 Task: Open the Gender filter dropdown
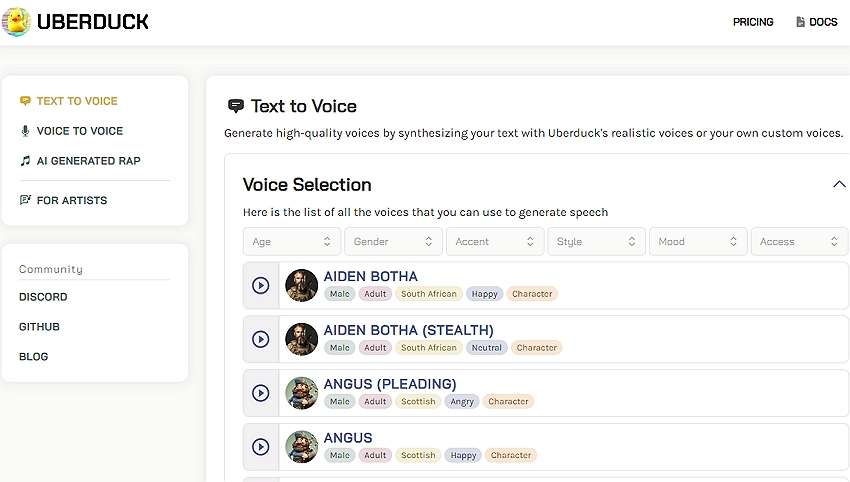tap(393, 242)
